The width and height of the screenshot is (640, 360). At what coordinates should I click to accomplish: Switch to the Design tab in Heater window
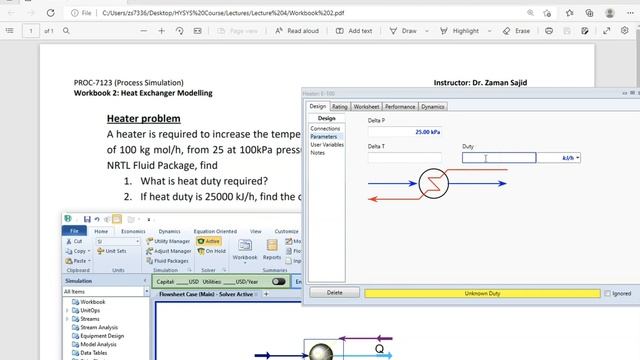pyautogui.click(x=317, y=106)
